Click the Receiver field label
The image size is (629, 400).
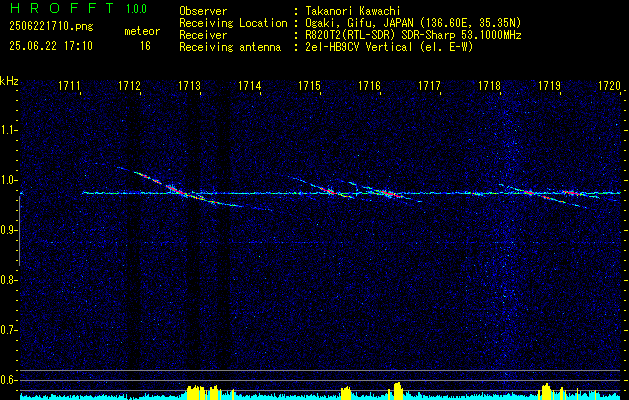(x=203, y=35)
